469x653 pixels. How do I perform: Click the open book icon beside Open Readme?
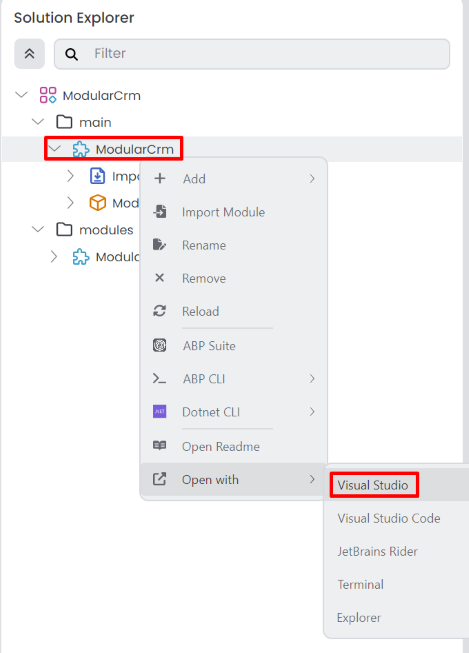coord(160,446)
